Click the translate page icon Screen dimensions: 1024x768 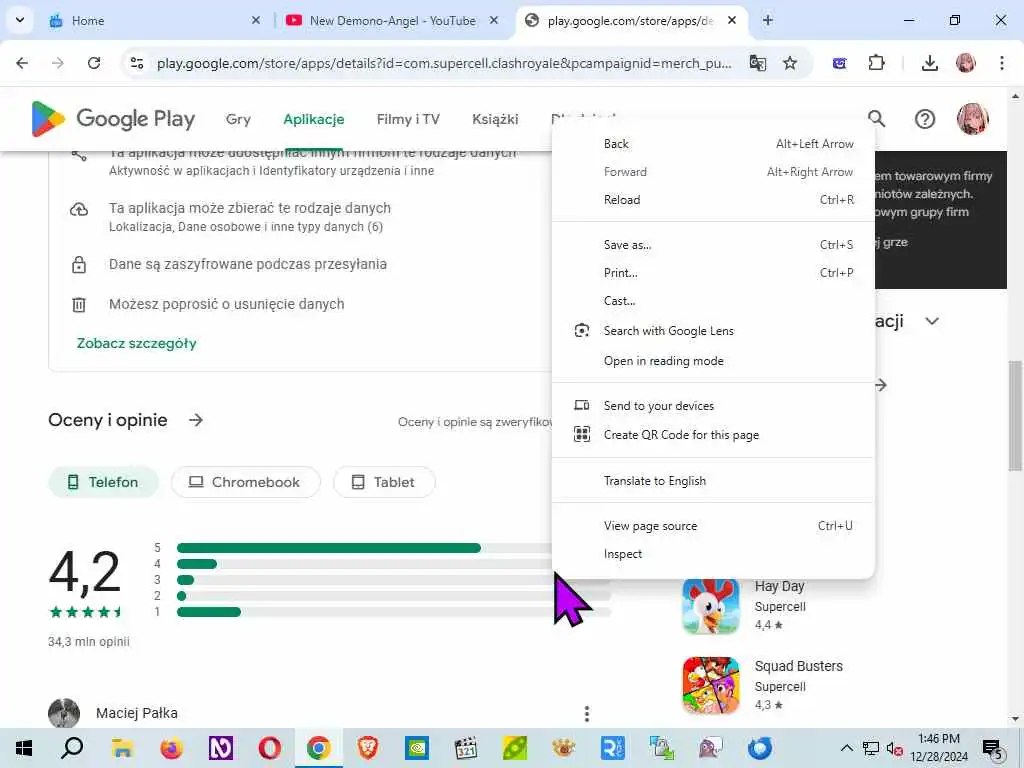(758, 63)
